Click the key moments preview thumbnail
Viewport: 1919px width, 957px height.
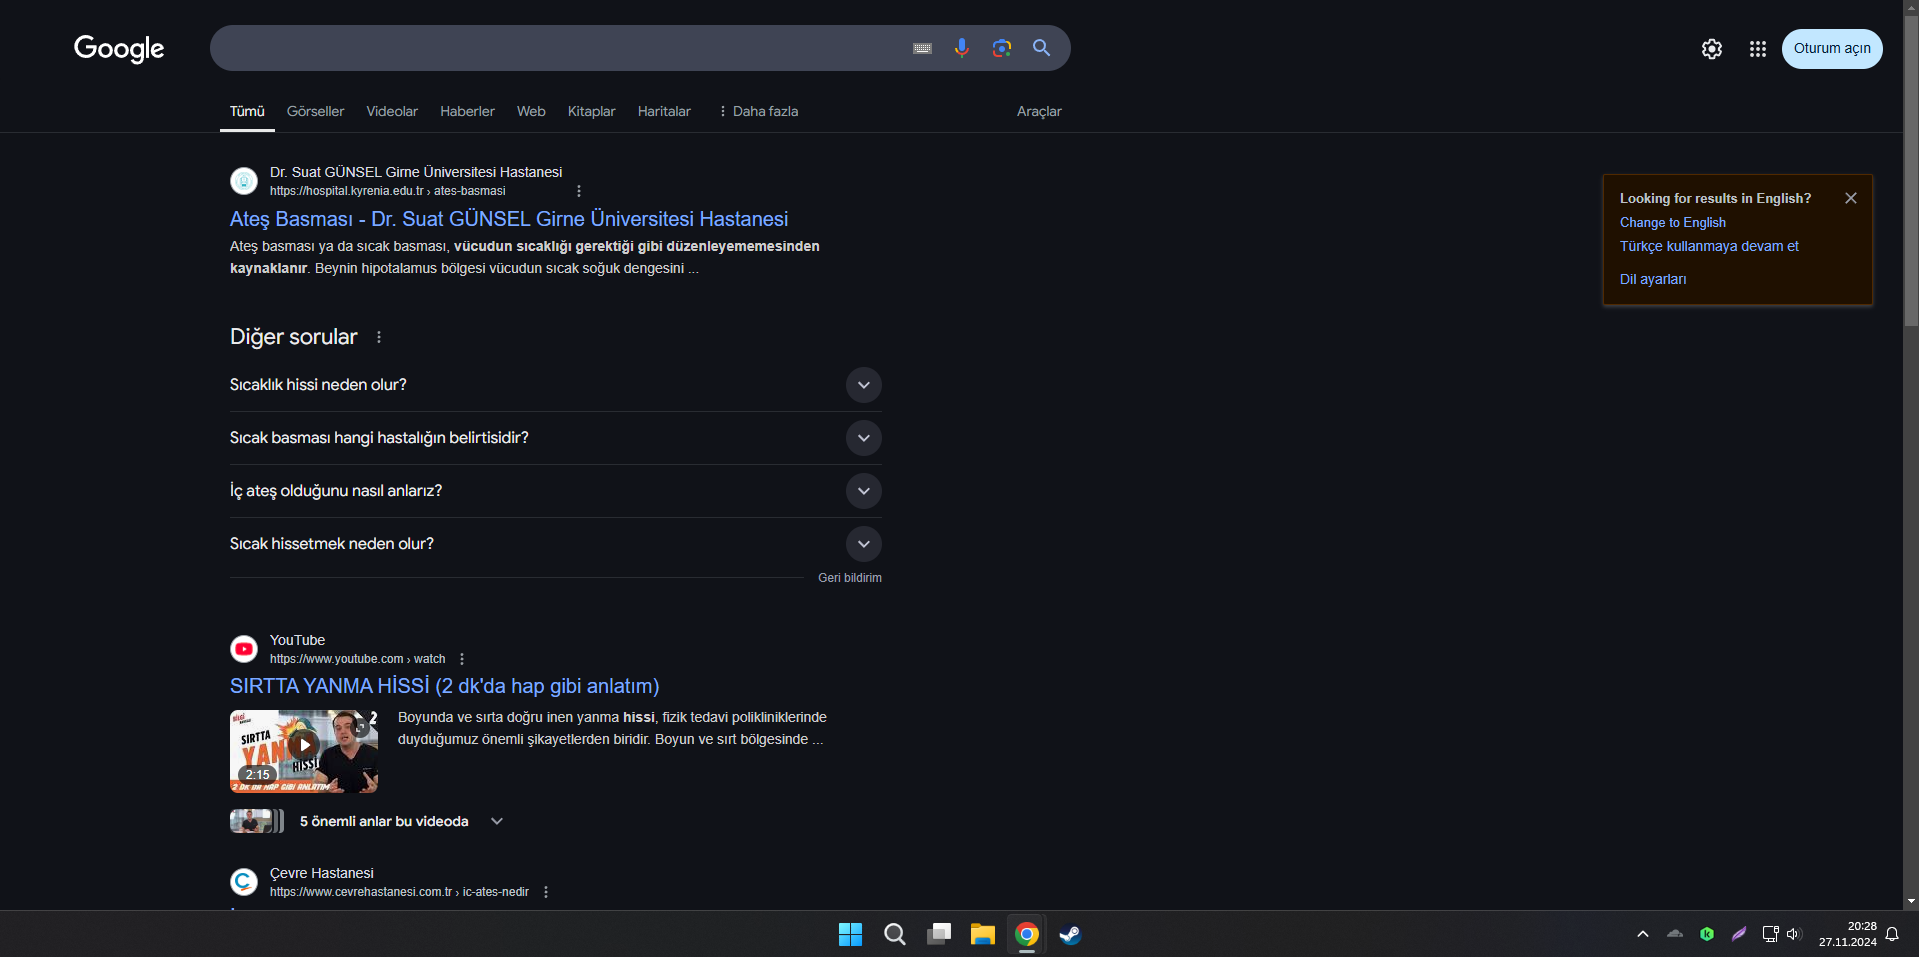pyautogui.click(x=257, y=821)
